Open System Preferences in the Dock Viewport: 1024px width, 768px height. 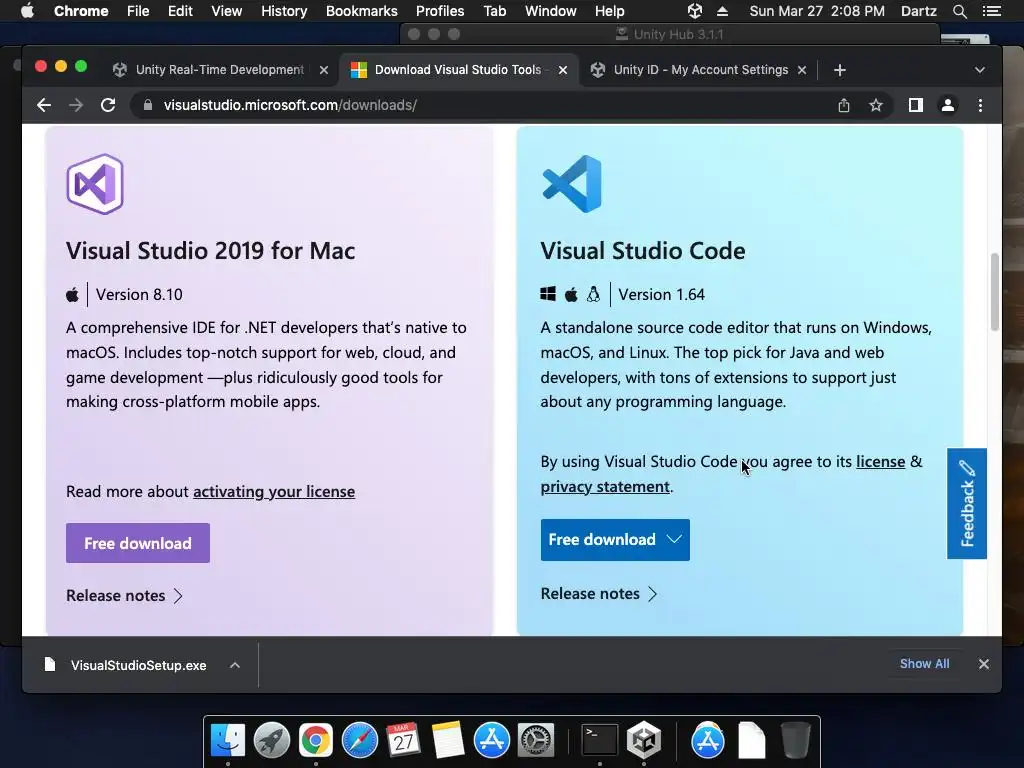[x=536, y=741]
